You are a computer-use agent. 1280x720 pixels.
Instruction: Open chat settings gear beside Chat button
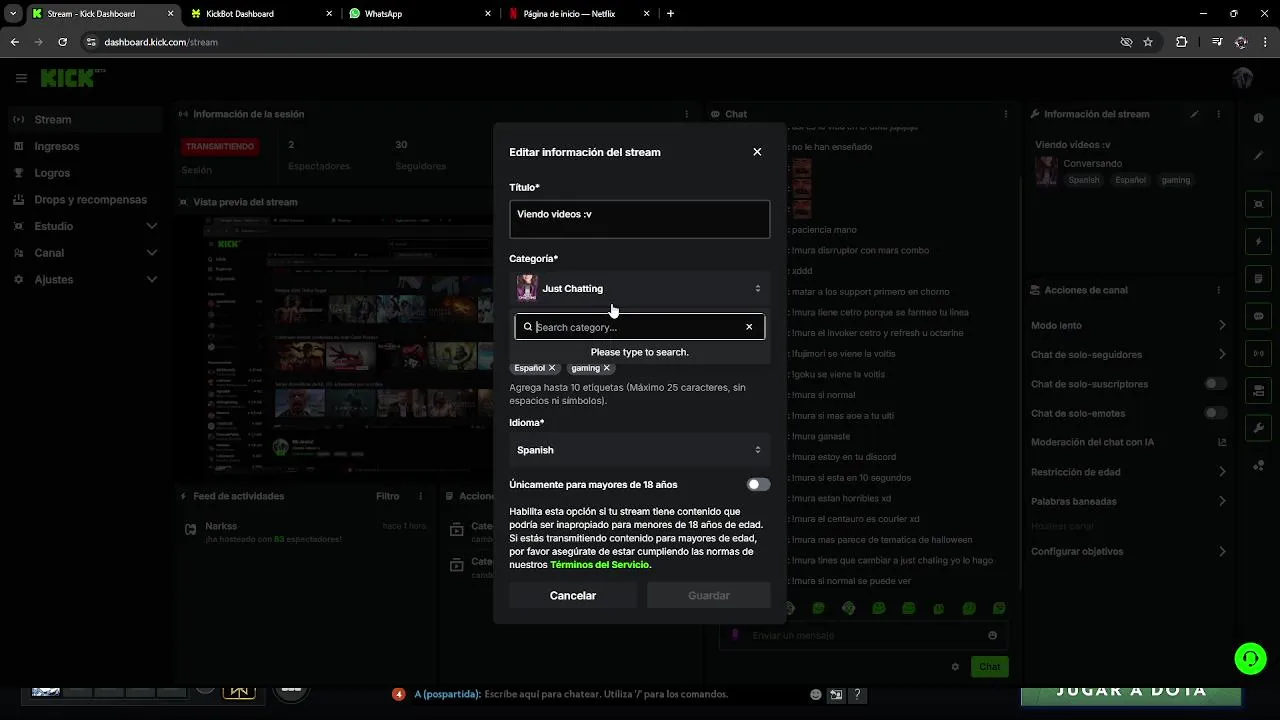click(x=955, y=667)
